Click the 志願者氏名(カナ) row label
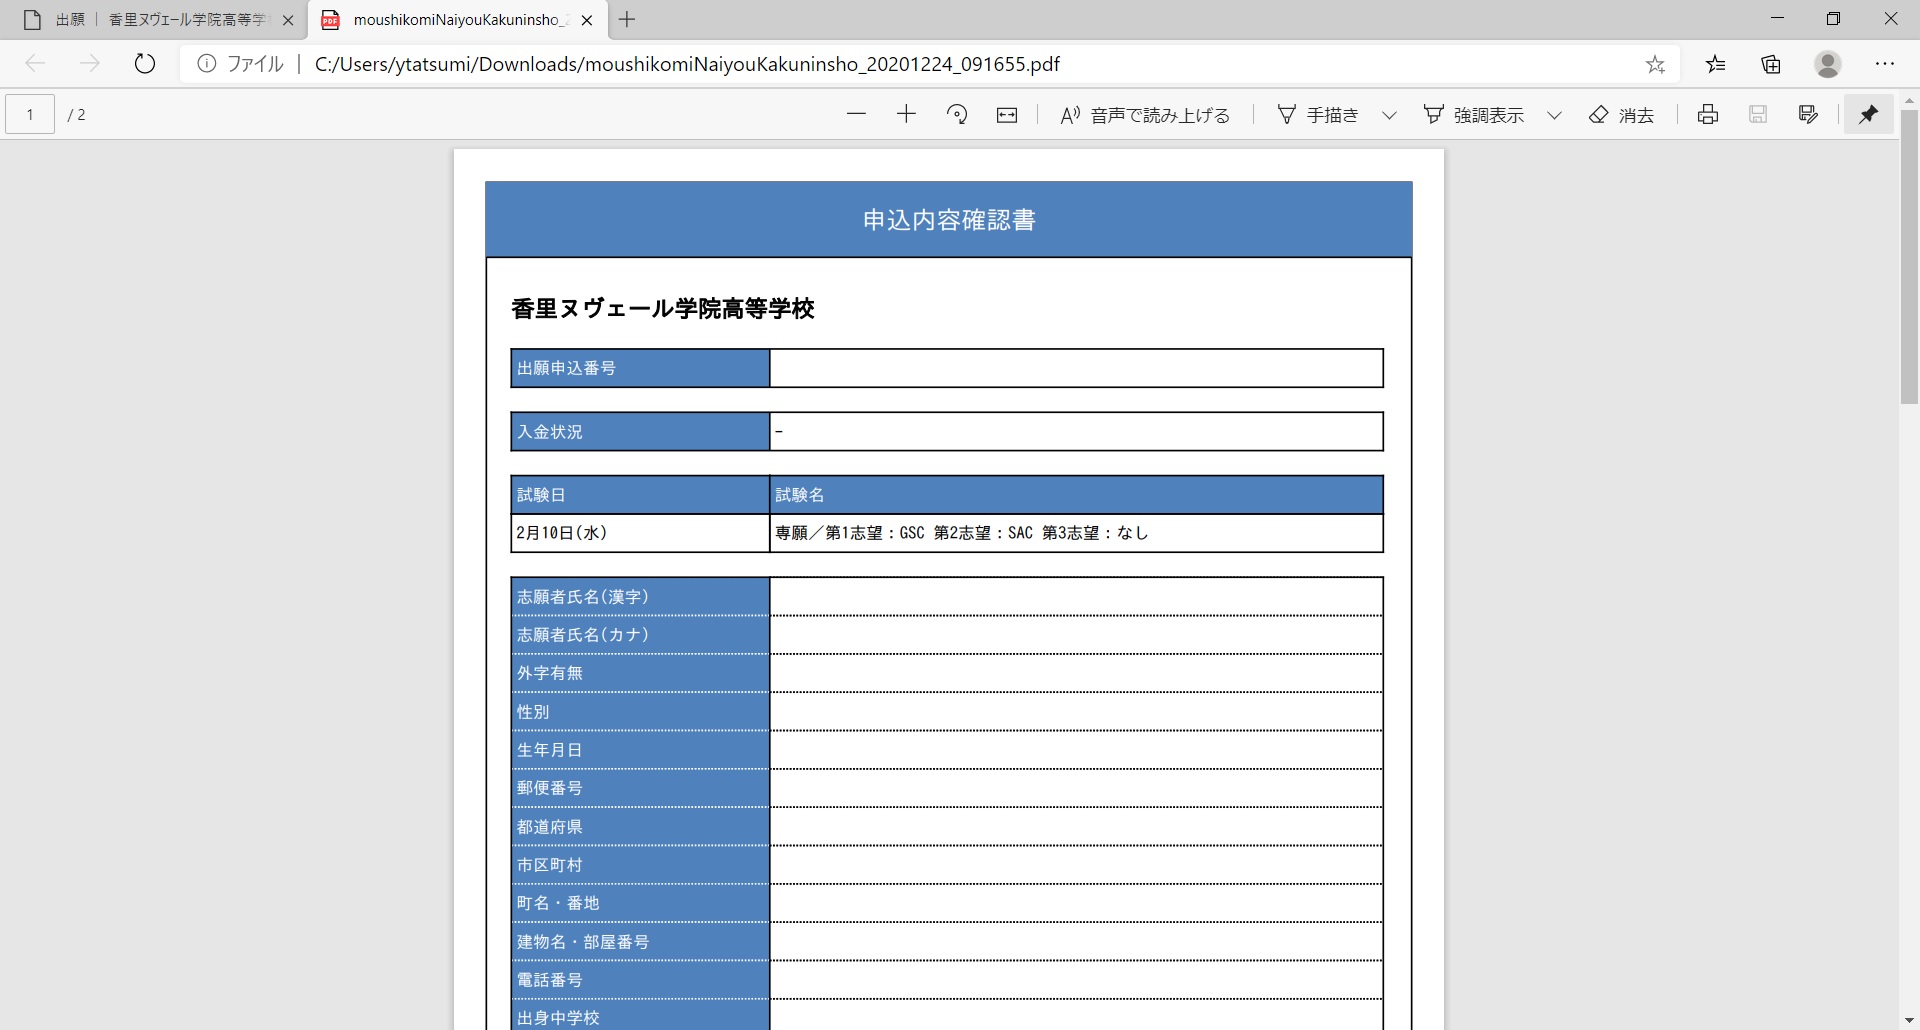The width and height of the screenshot is (1920, 1030). [640, 635]
